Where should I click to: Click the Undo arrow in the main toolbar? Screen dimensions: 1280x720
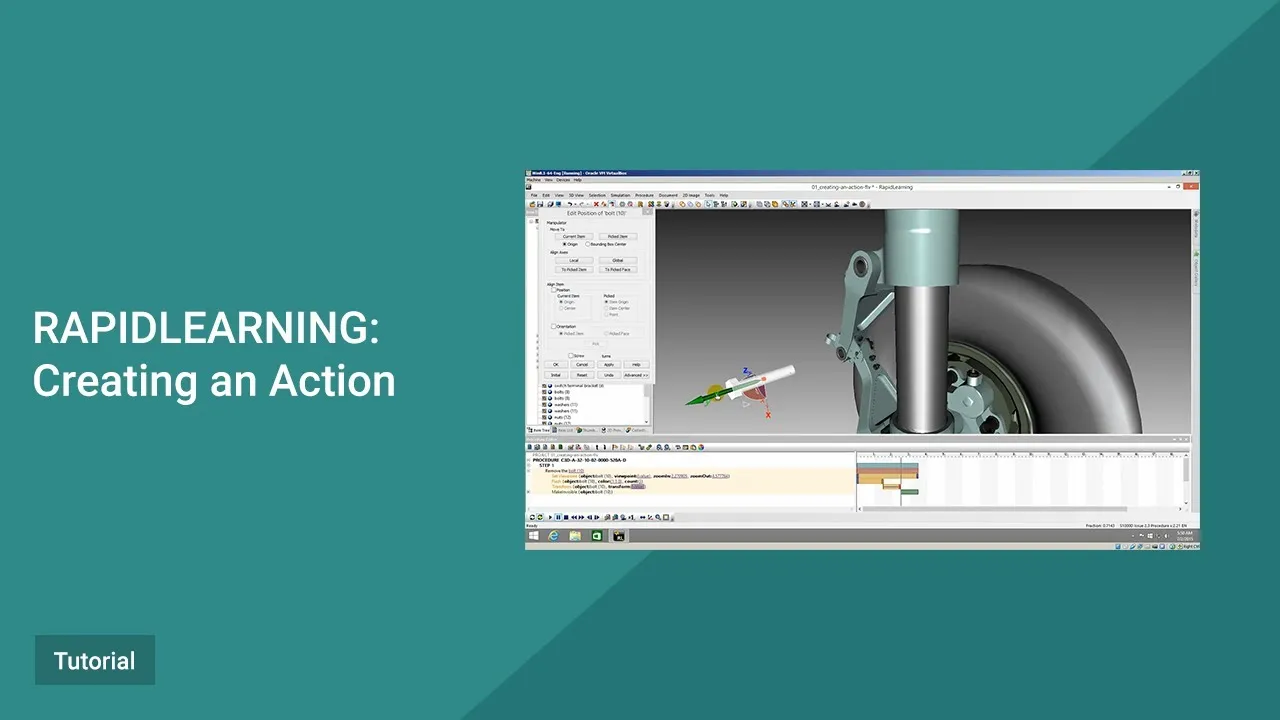[x=569, y=204]
